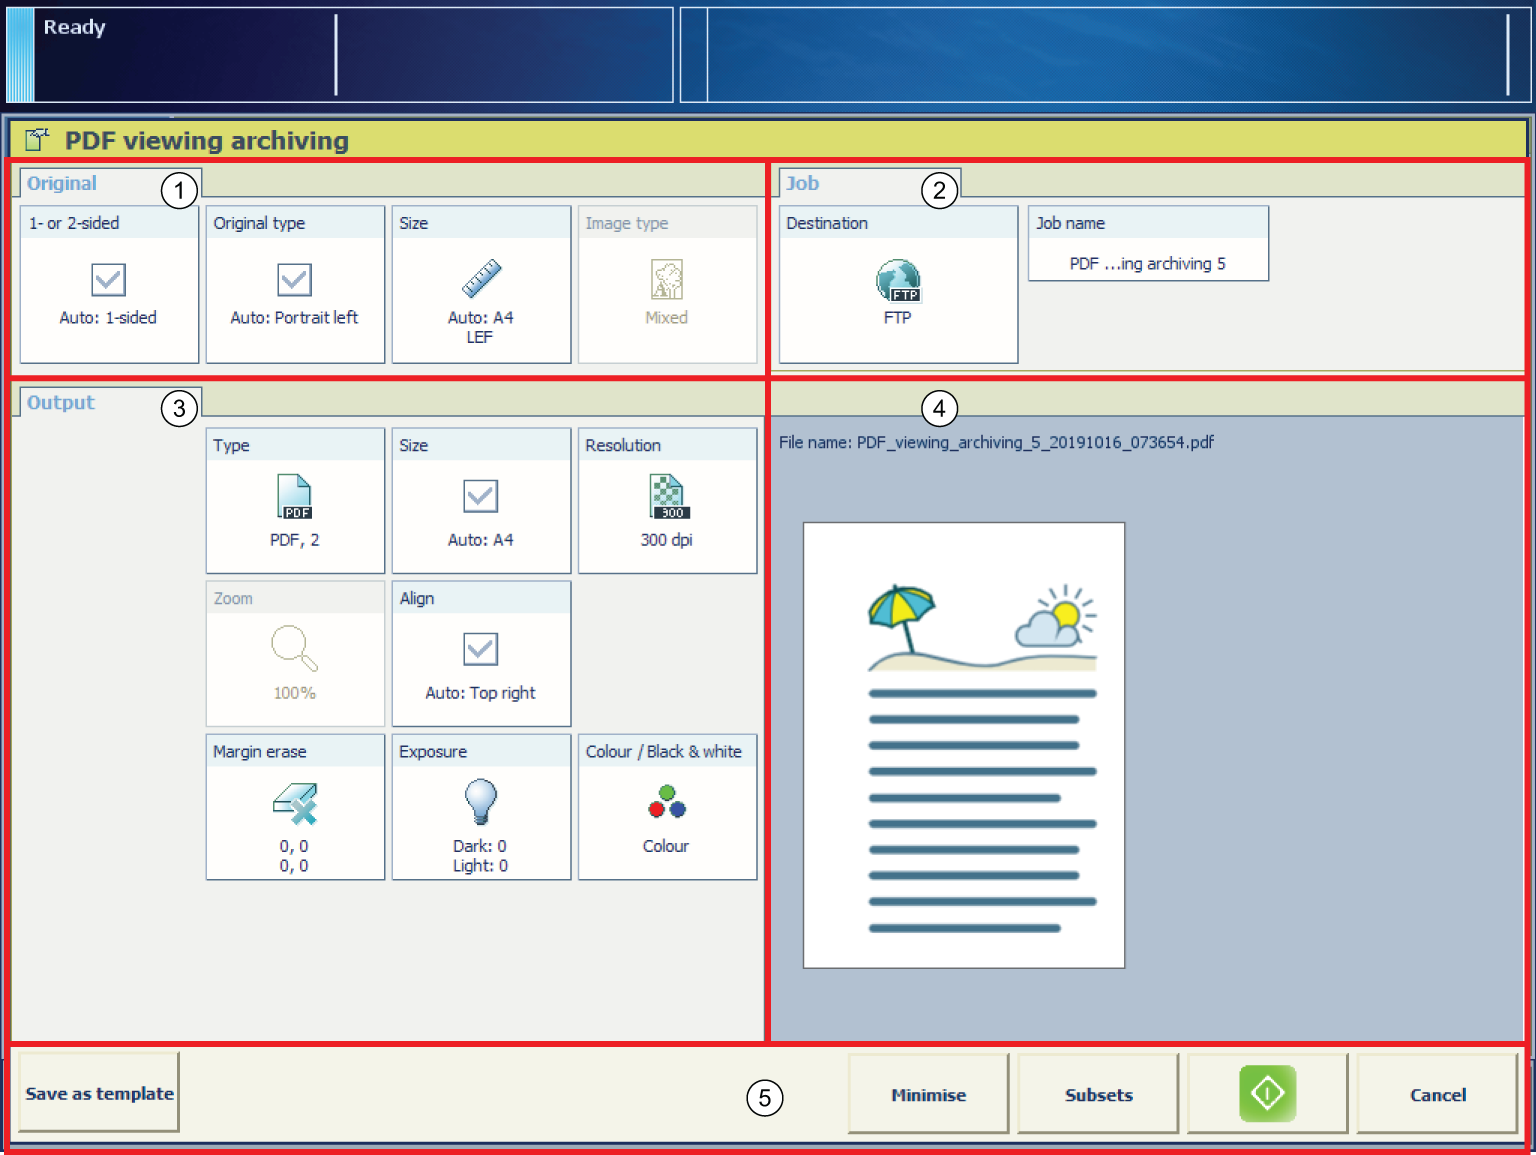
Task: Open the Job tab
Action: click(802, 184)
